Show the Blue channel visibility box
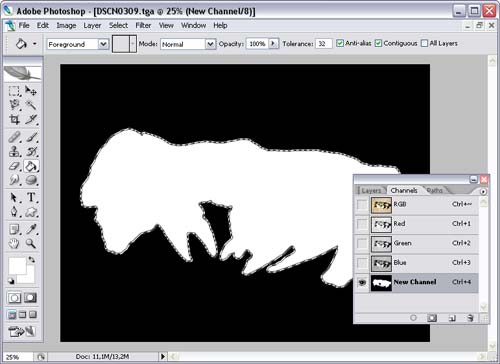The width and height of the screenshot is (500, 364). [x=362, y=263]
